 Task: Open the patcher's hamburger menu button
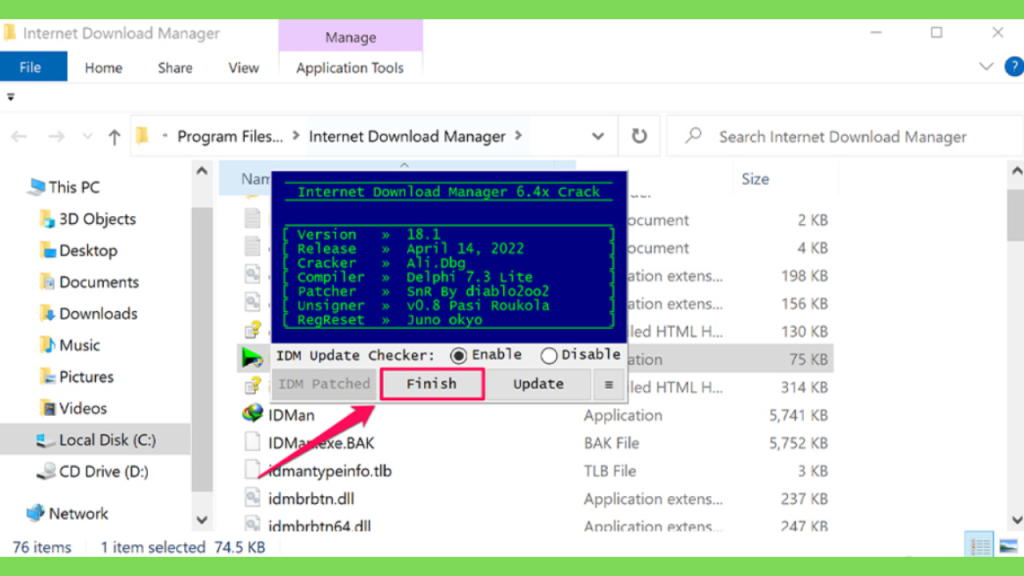click(x=609, y=385)
